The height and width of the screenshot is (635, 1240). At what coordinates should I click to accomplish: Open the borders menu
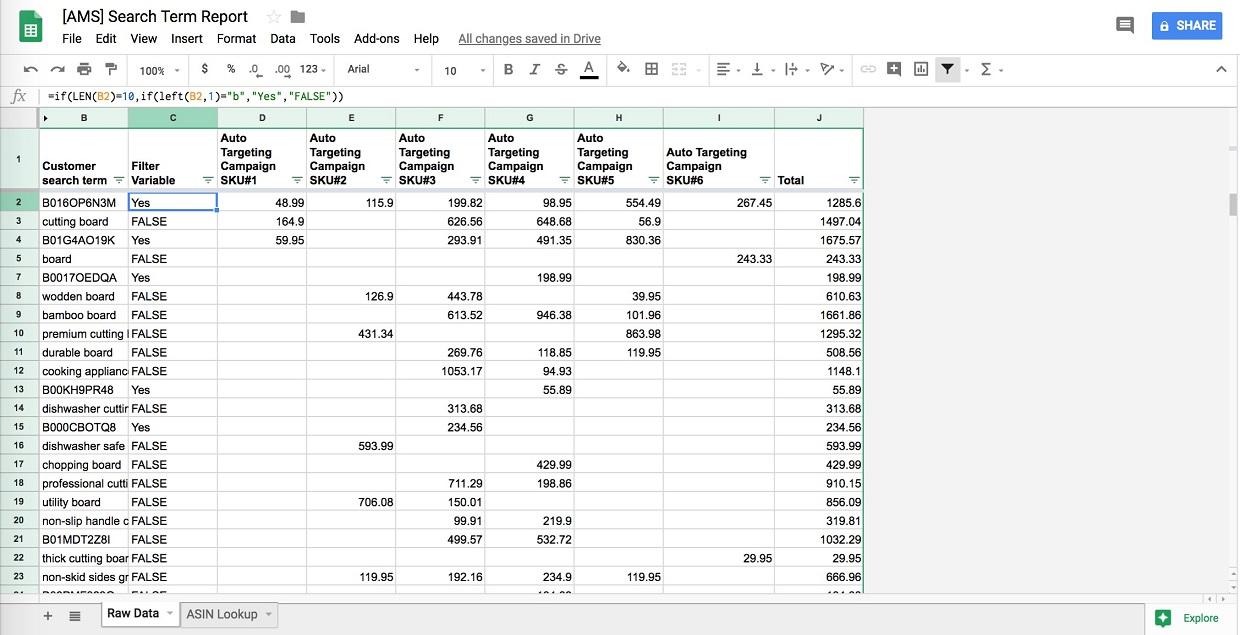(651, 69)
